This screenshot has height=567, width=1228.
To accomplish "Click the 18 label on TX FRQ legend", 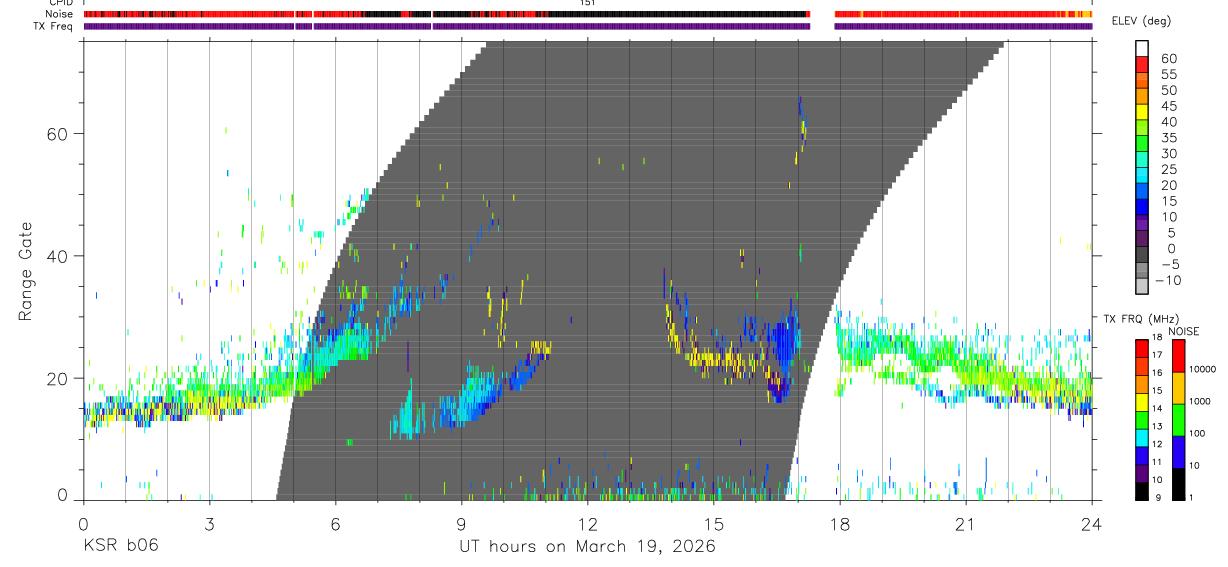I will tap(1159, 339).
